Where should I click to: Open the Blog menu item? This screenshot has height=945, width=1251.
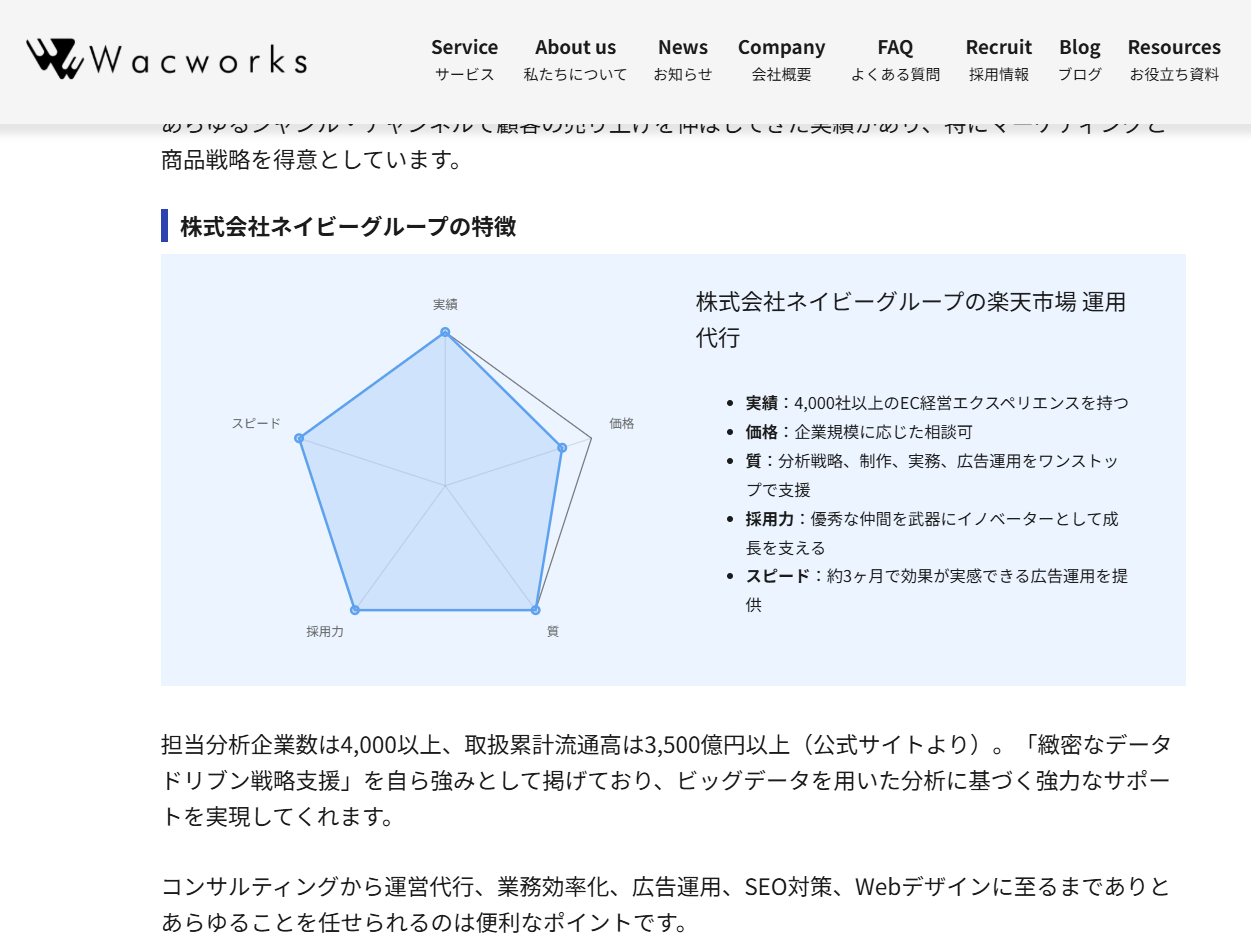[1080, 60]
